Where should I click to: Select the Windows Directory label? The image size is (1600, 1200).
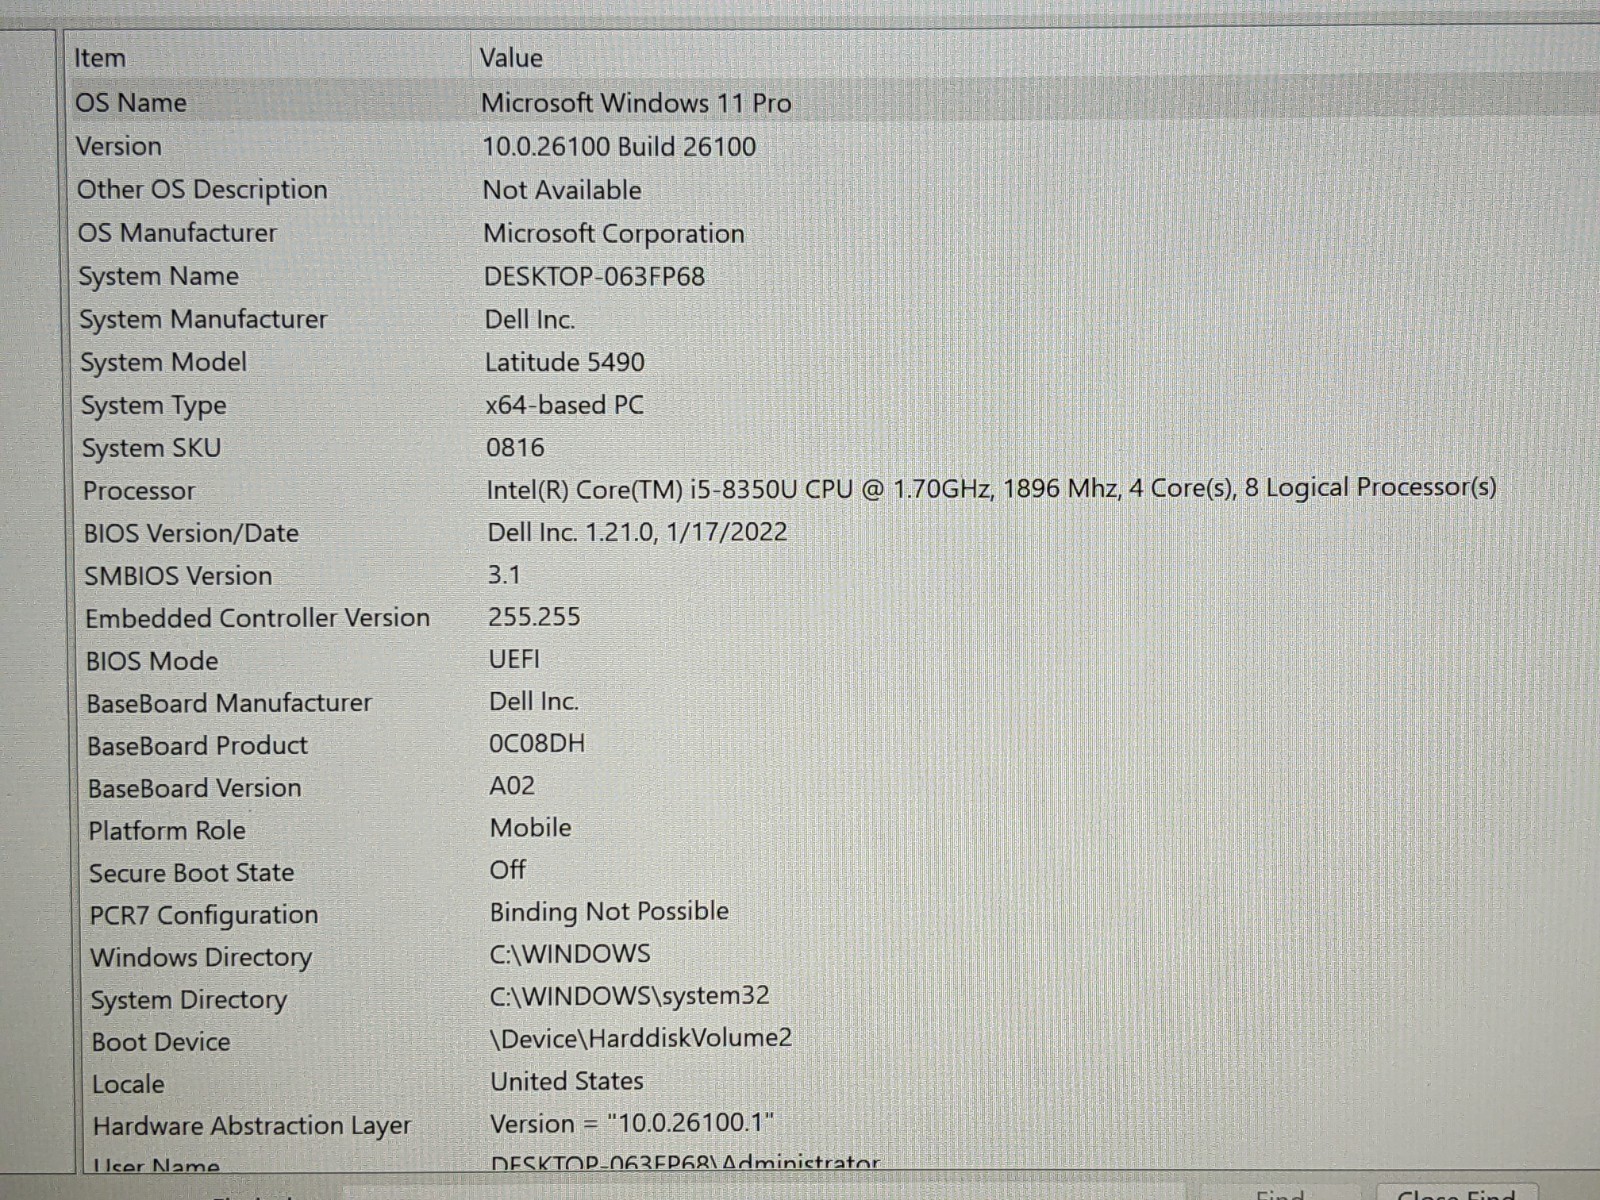point(201,958)
